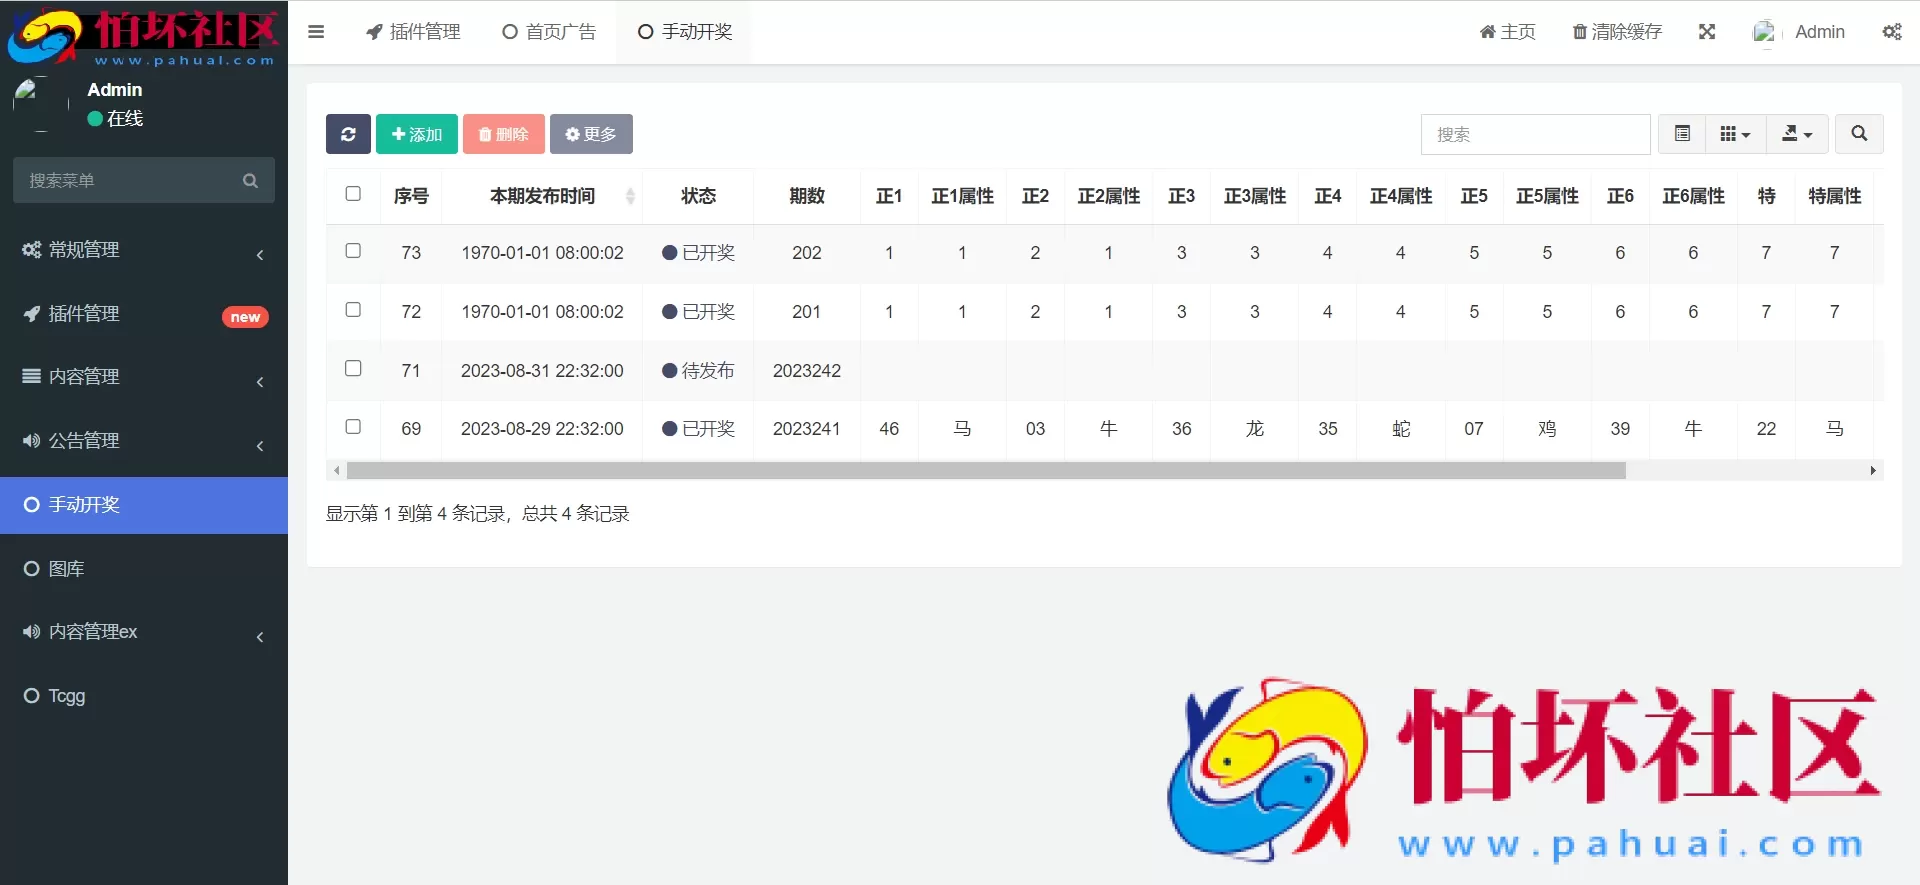1920x885 pixels.
Task: Check the checkbox for row 72
Action: 353,310
